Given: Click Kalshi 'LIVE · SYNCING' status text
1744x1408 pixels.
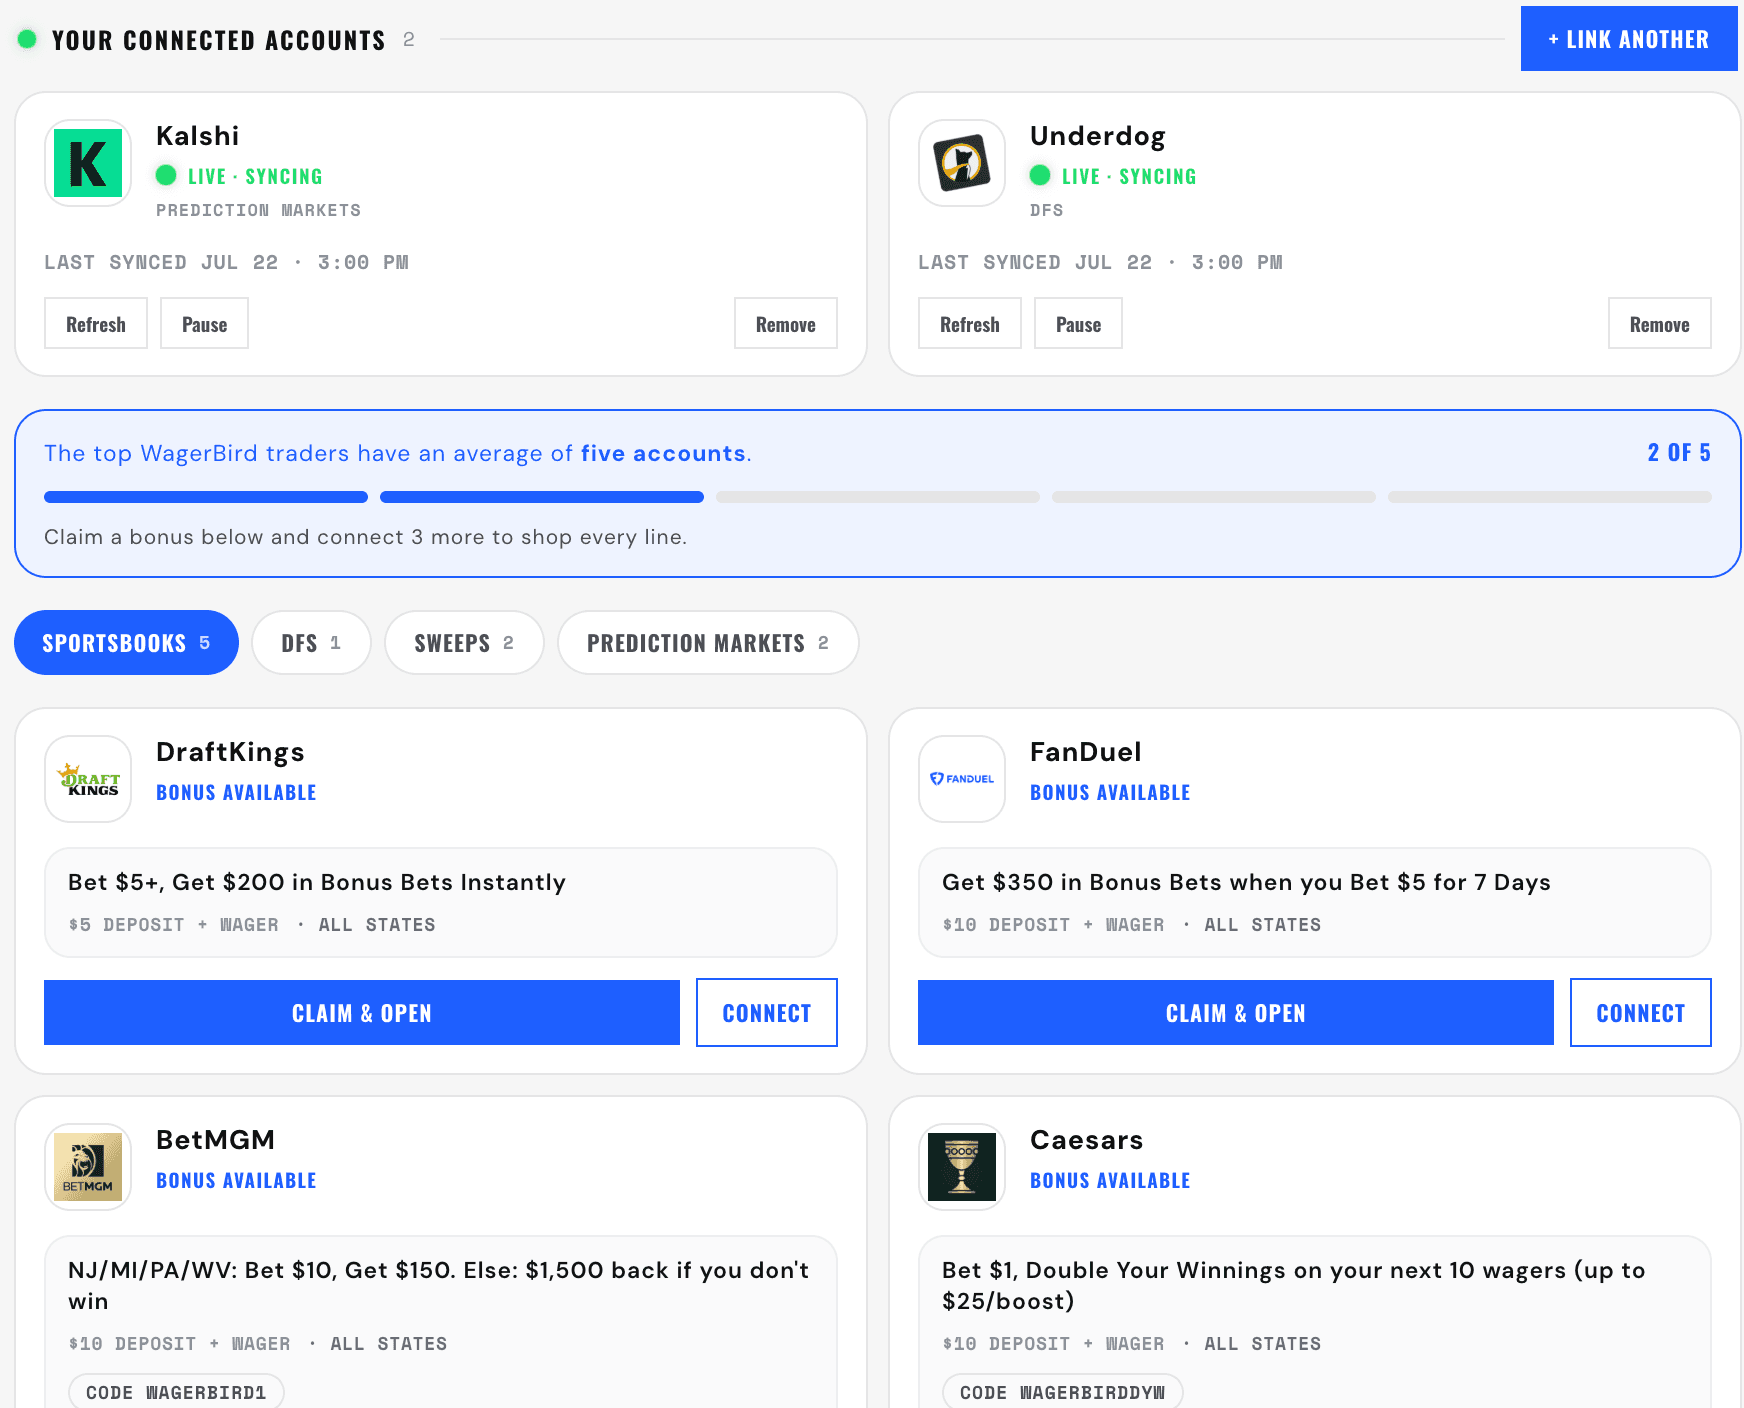Looking at the screenshot, I should tap(255, 176).
